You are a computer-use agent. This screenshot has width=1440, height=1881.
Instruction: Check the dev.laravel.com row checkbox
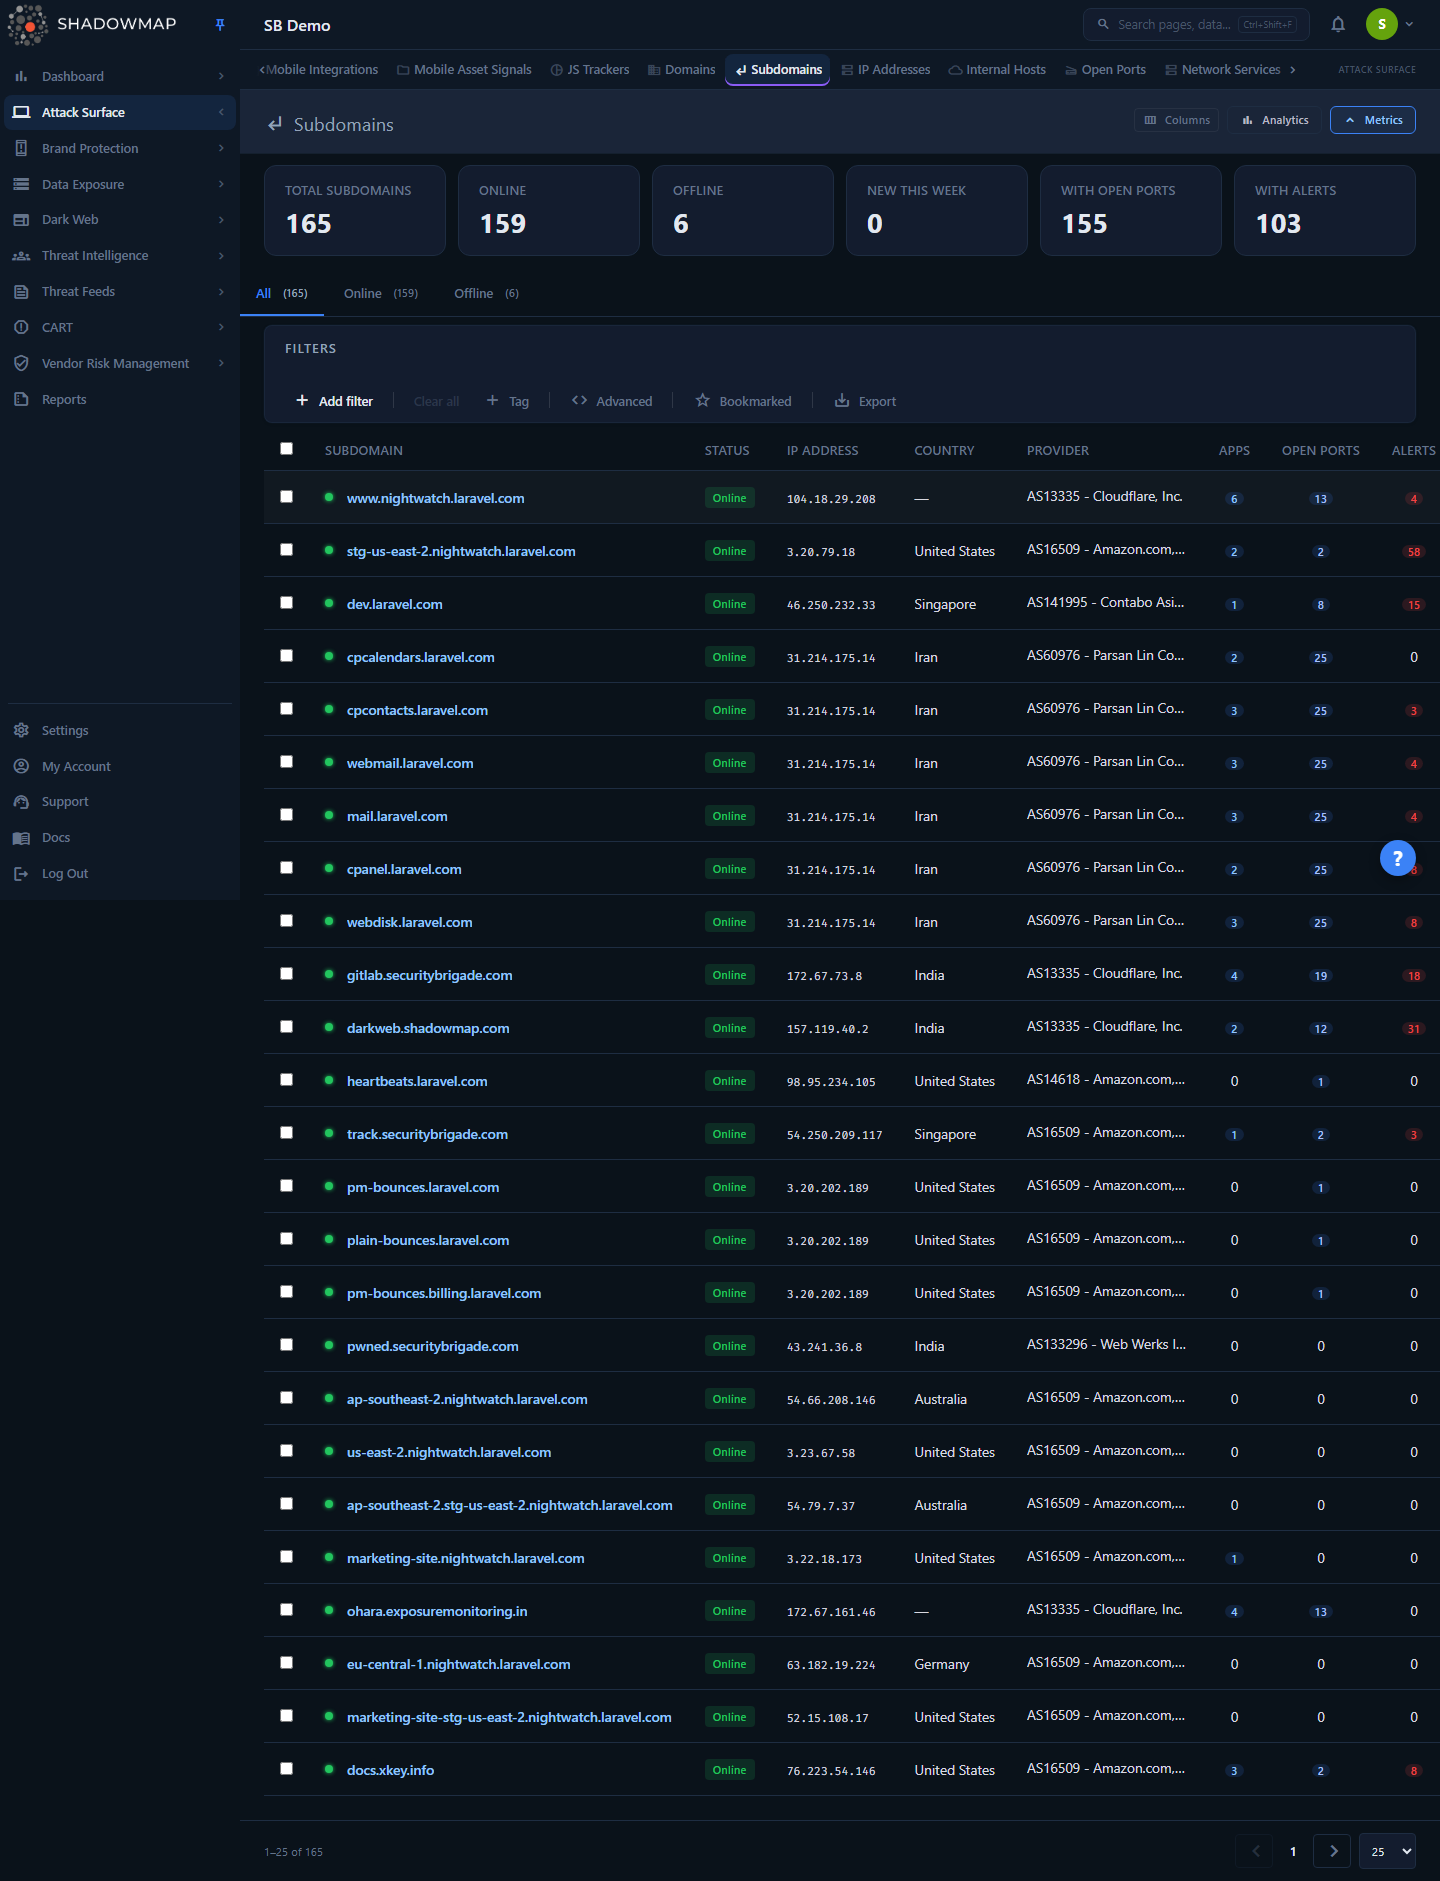click(287, 603)
